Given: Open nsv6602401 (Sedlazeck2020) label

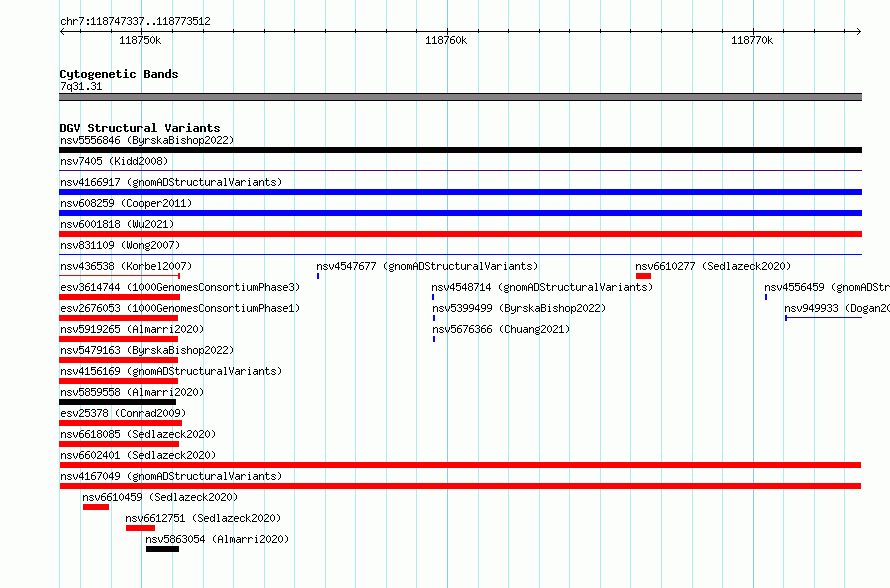Looking at the screenshot, I should 138,455.
